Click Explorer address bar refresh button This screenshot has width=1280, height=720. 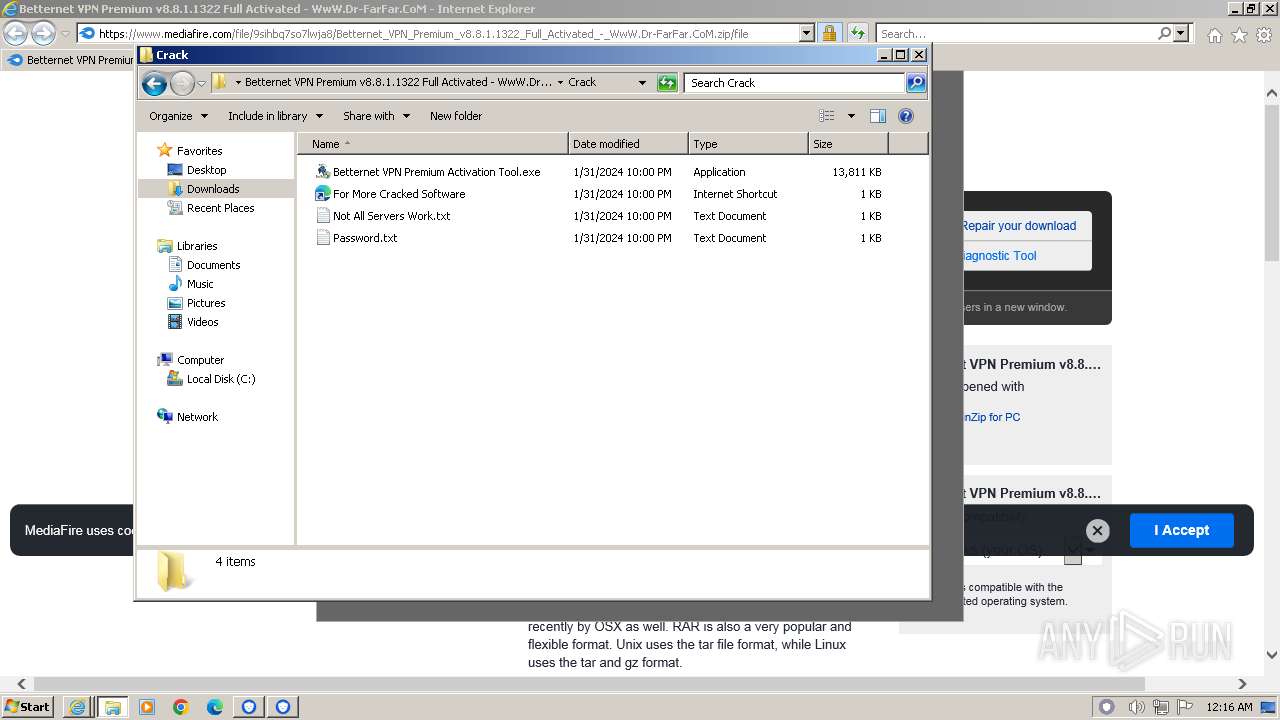click(667, 83)
